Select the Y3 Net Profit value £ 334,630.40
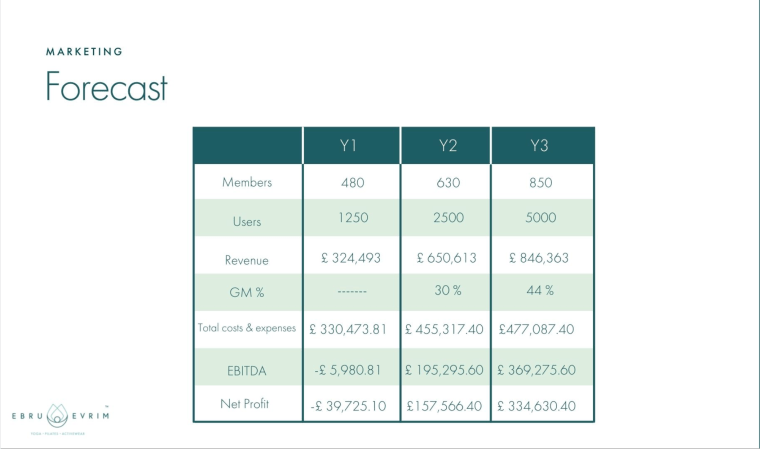 point(544,406)
